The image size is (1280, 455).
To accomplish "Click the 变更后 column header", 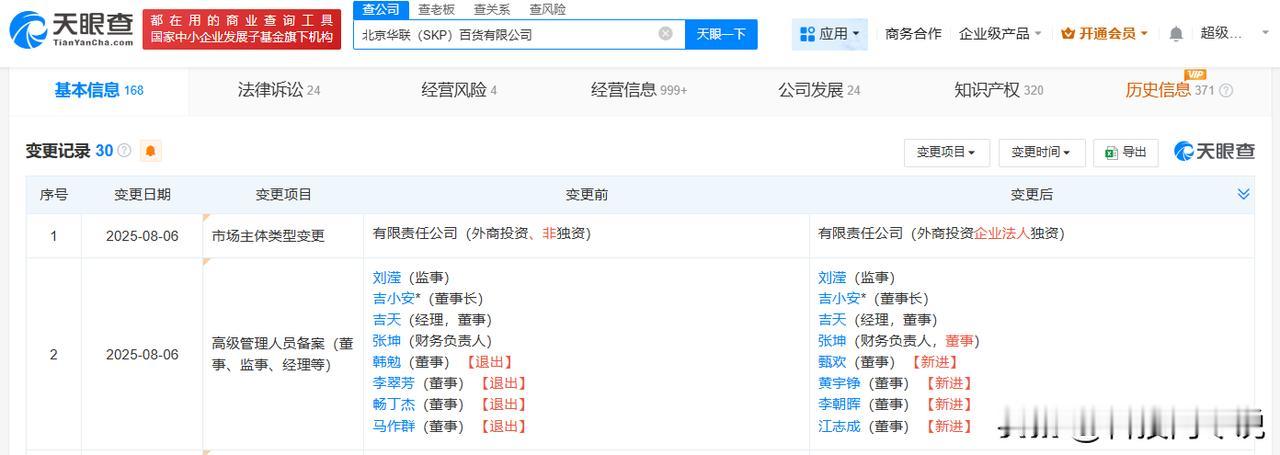I will 1031,195.
